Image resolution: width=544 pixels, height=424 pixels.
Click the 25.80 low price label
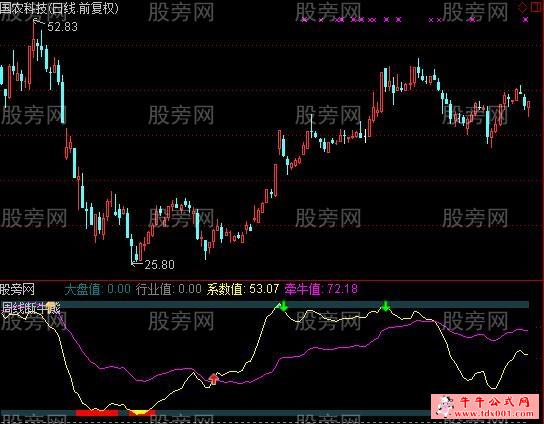click(159, 265)
